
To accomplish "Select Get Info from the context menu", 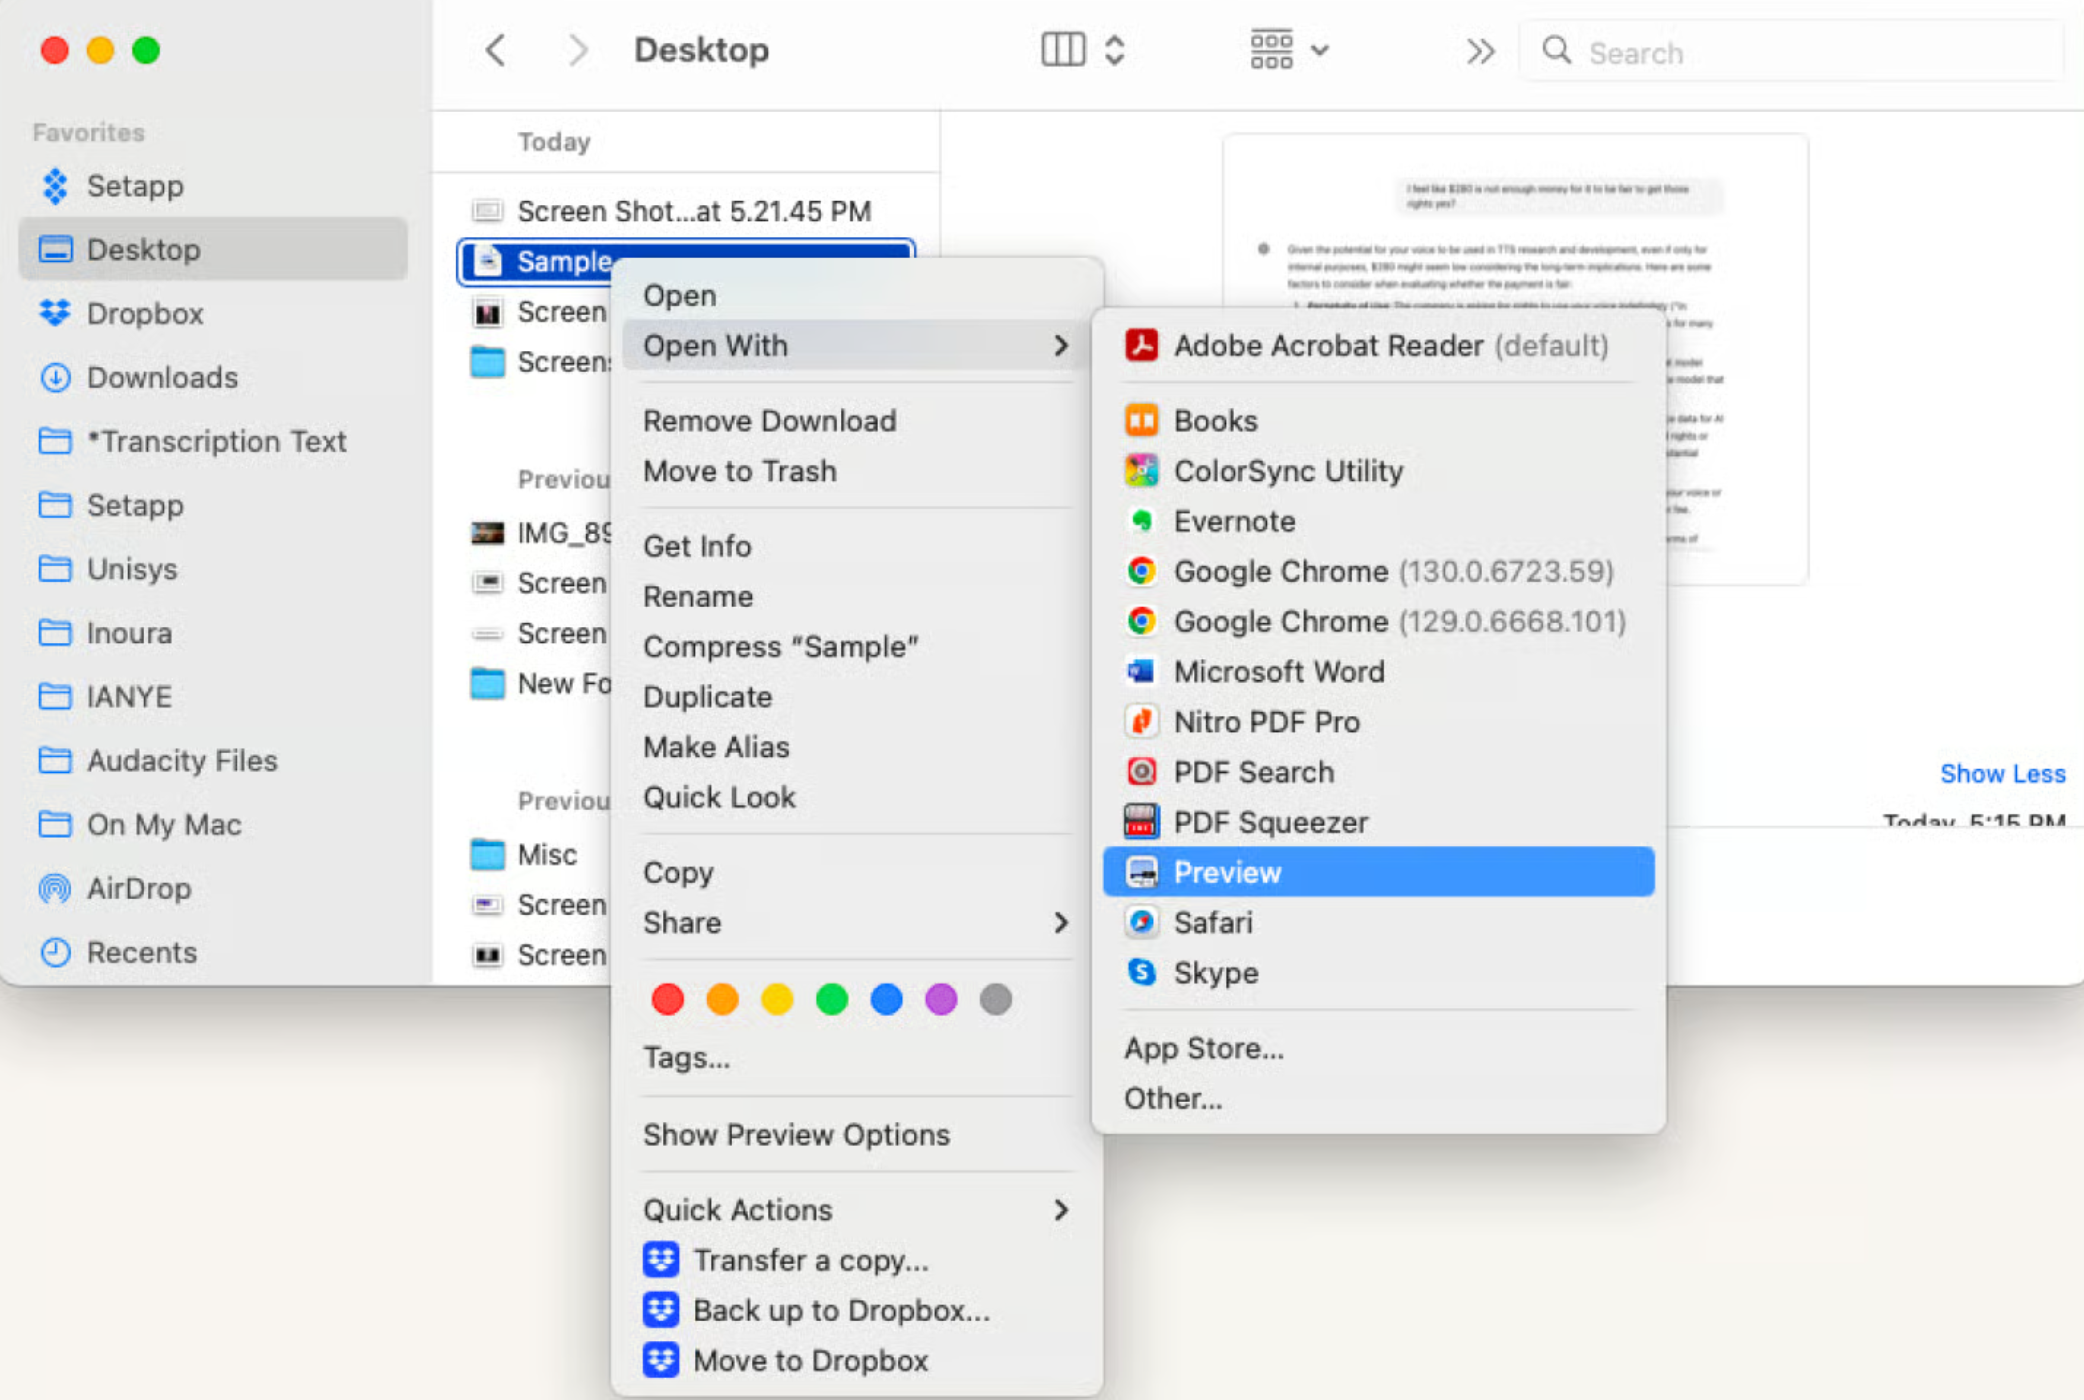I will [x=856, y=546].
